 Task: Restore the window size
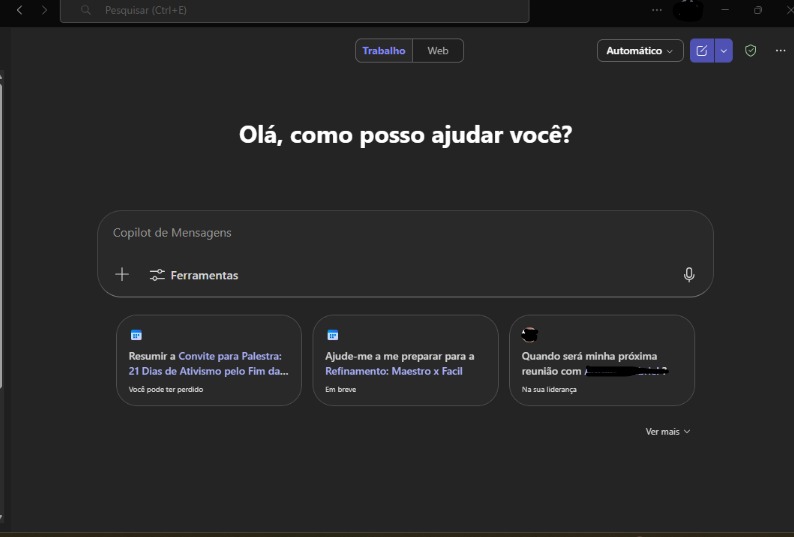point(758,10)
